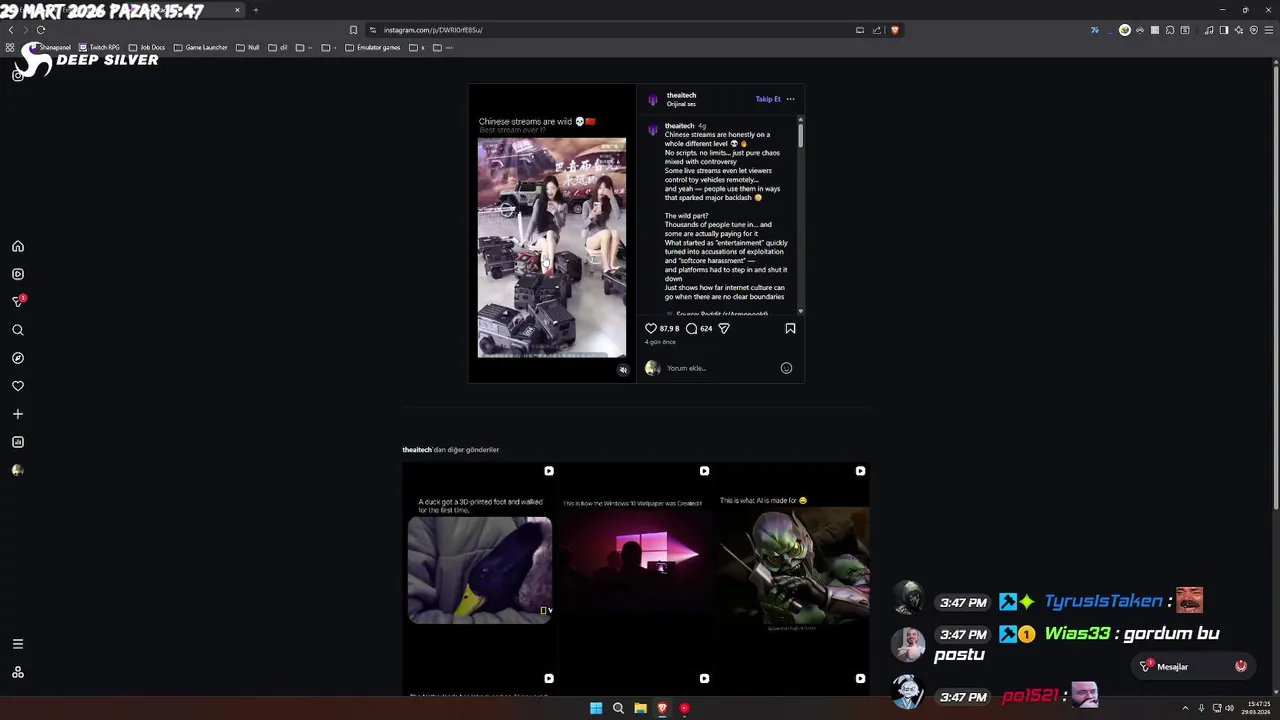Screen dimensions: 1280x720
Task: Open Brave VPN shield icon
Action: (1254, 30)
